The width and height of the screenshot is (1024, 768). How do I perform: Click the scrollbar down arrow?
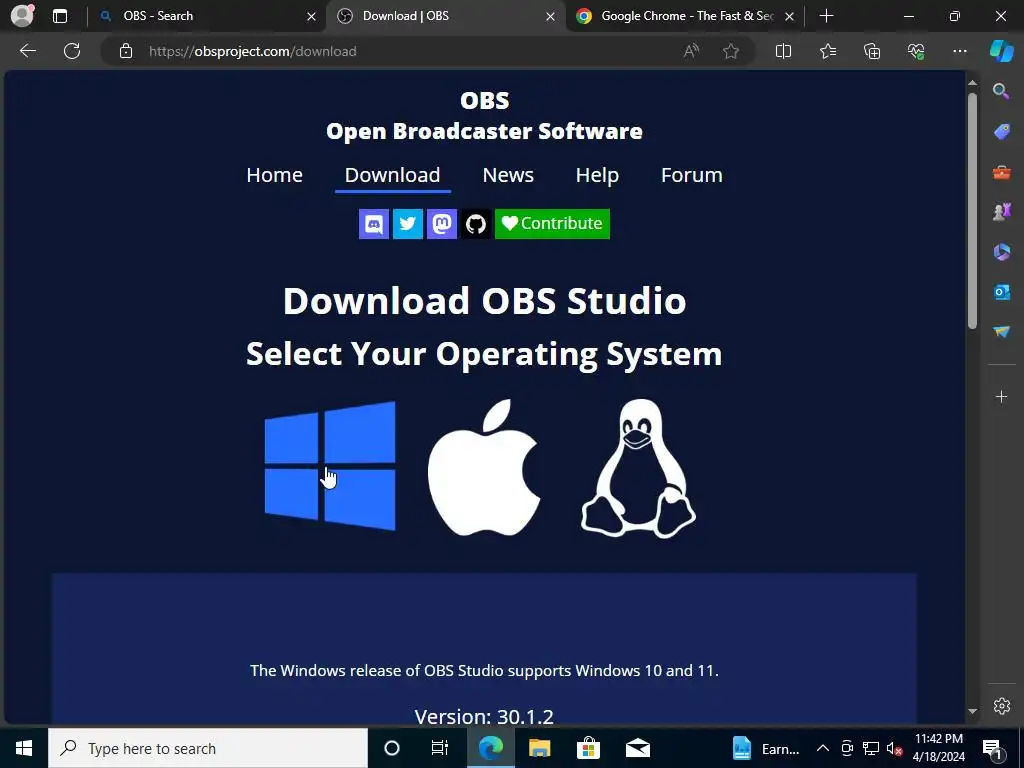972,711
